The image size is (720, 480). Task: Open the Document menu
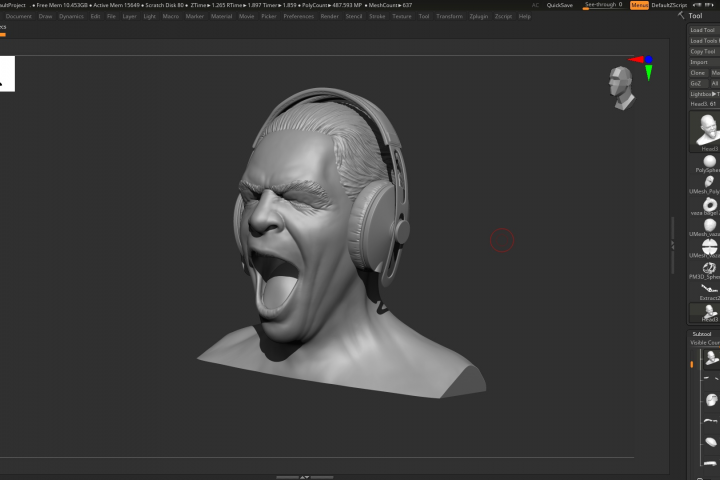19,16
